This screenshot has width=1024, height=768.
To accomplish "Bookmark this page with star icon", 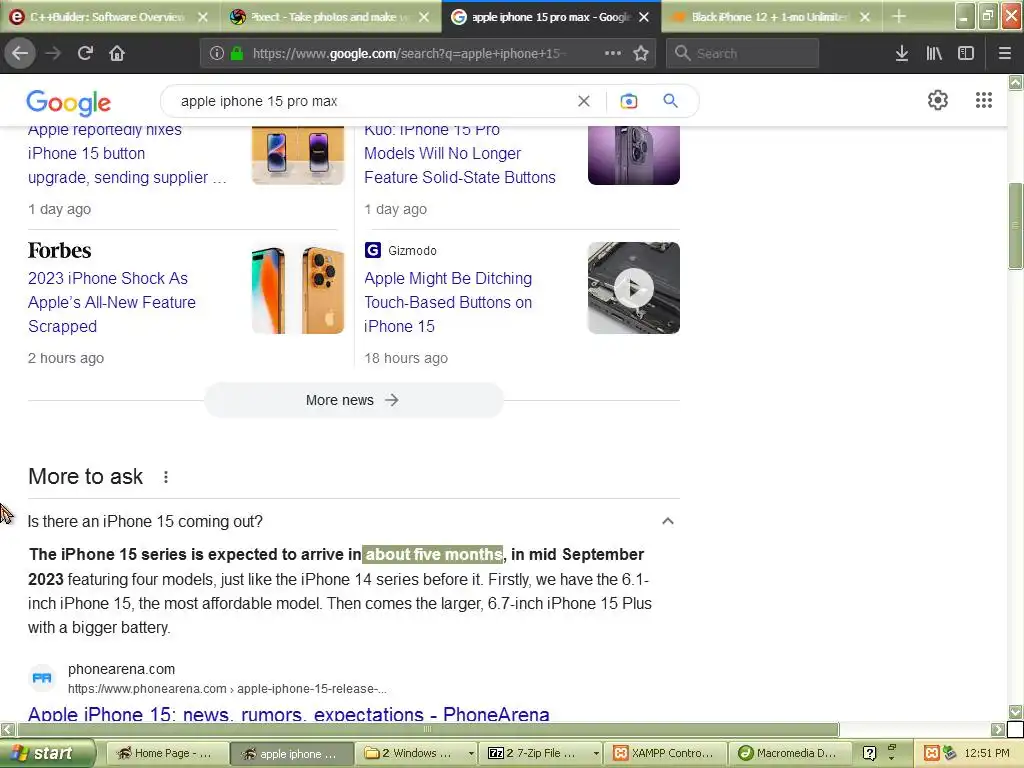I will point(641,54).
